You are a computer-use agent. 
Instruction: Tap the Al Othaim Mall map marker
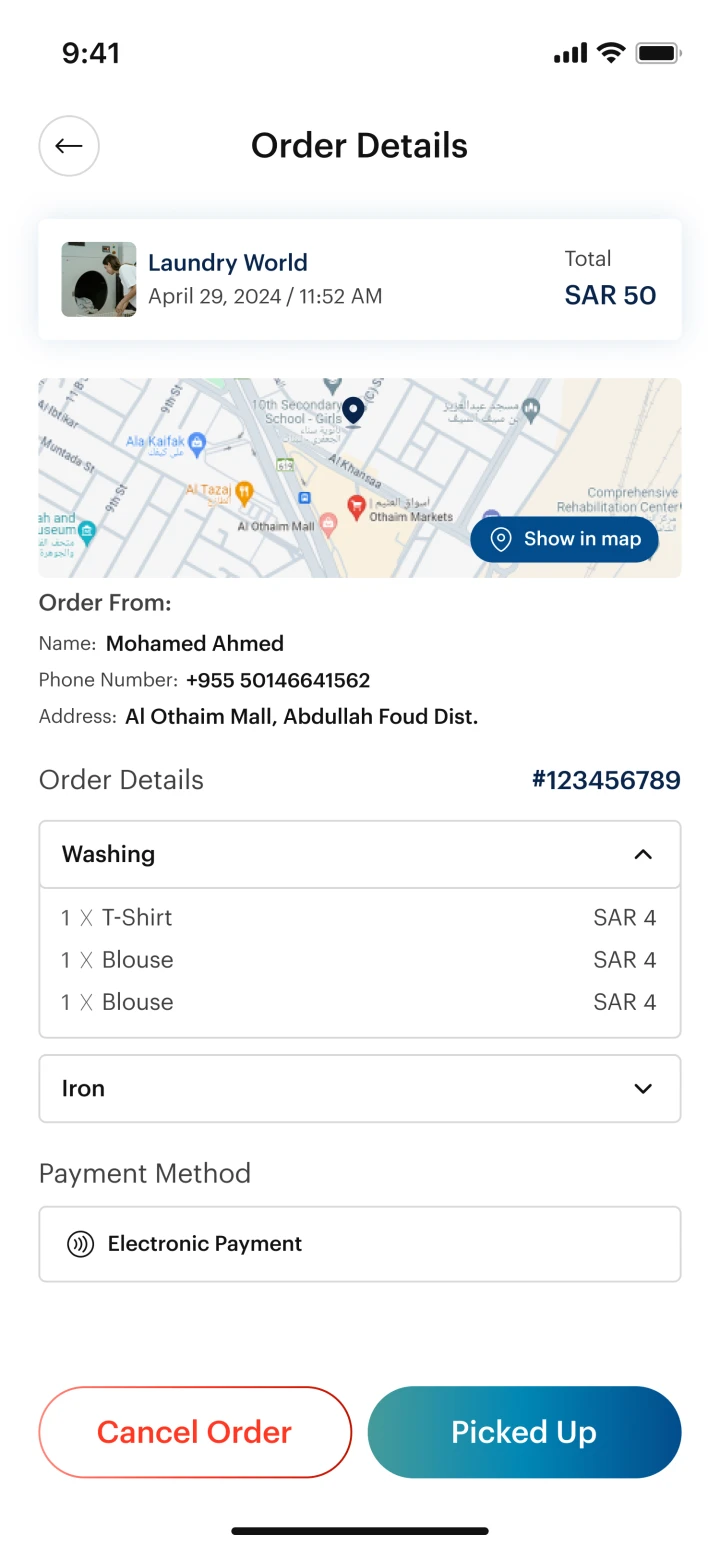tap(328, 524)
